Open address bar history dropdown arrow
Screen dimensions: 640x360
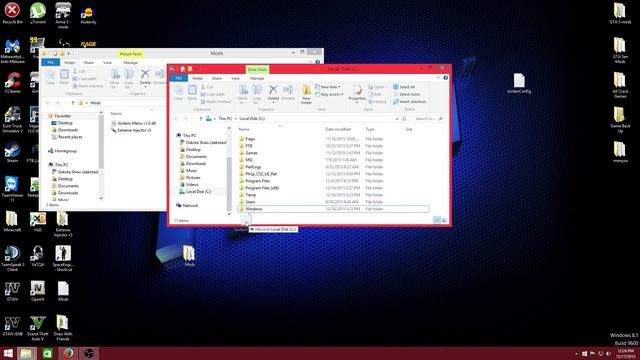point(397,119)
